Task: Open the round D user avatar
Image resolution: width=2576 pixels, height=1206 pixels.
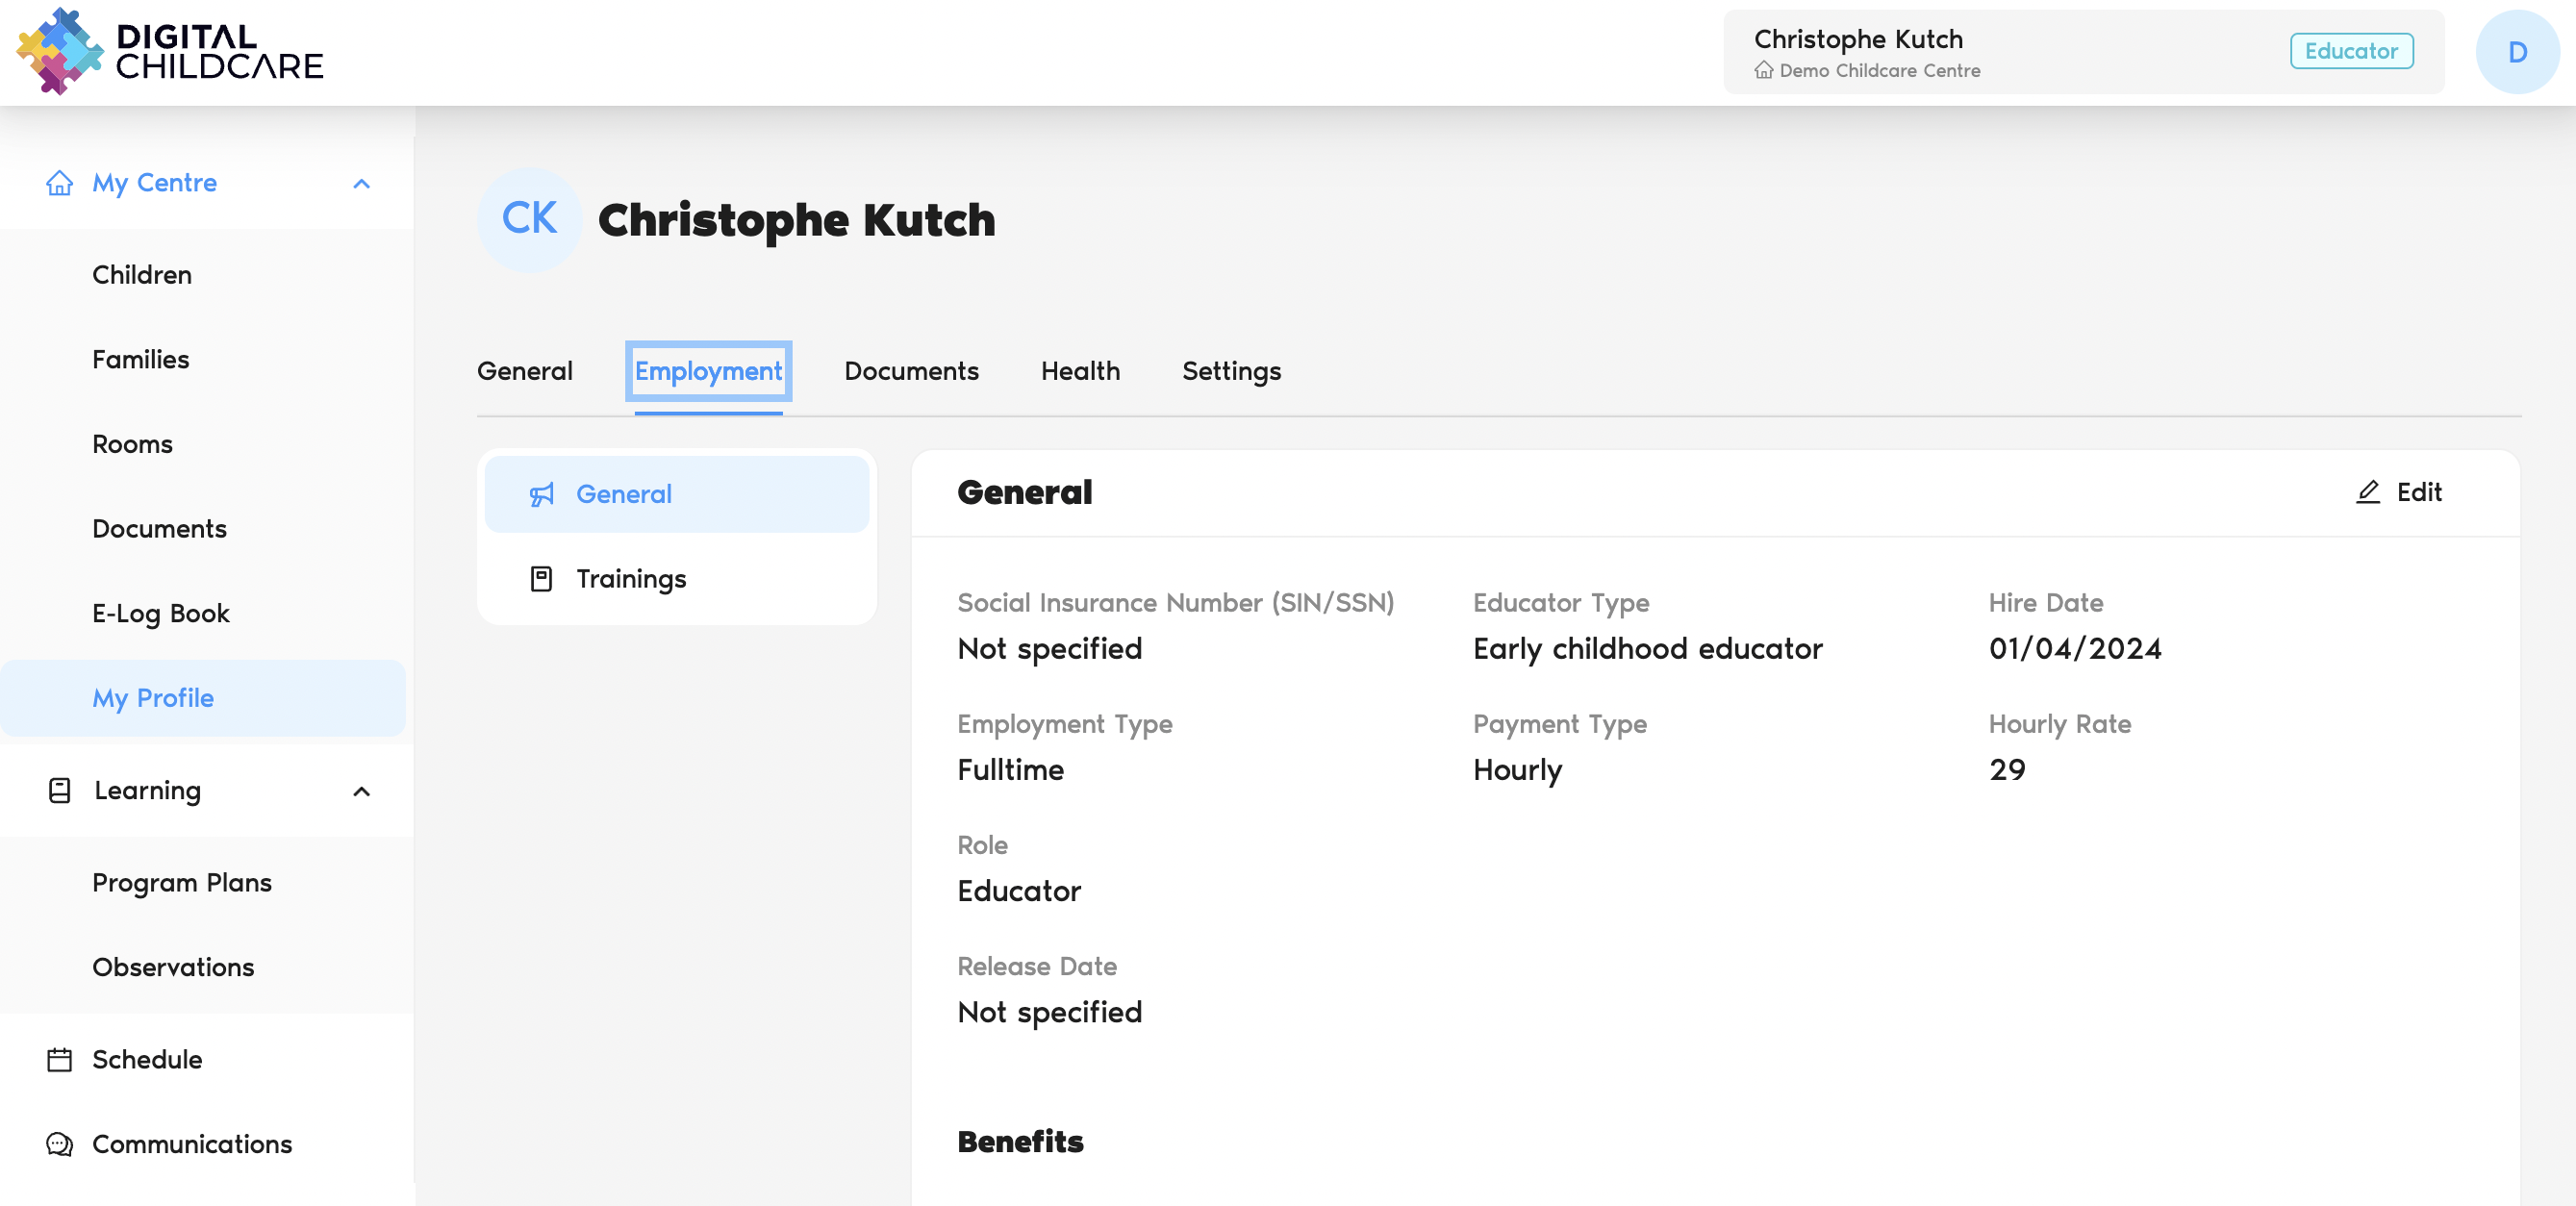Action: coord(2516,52)
